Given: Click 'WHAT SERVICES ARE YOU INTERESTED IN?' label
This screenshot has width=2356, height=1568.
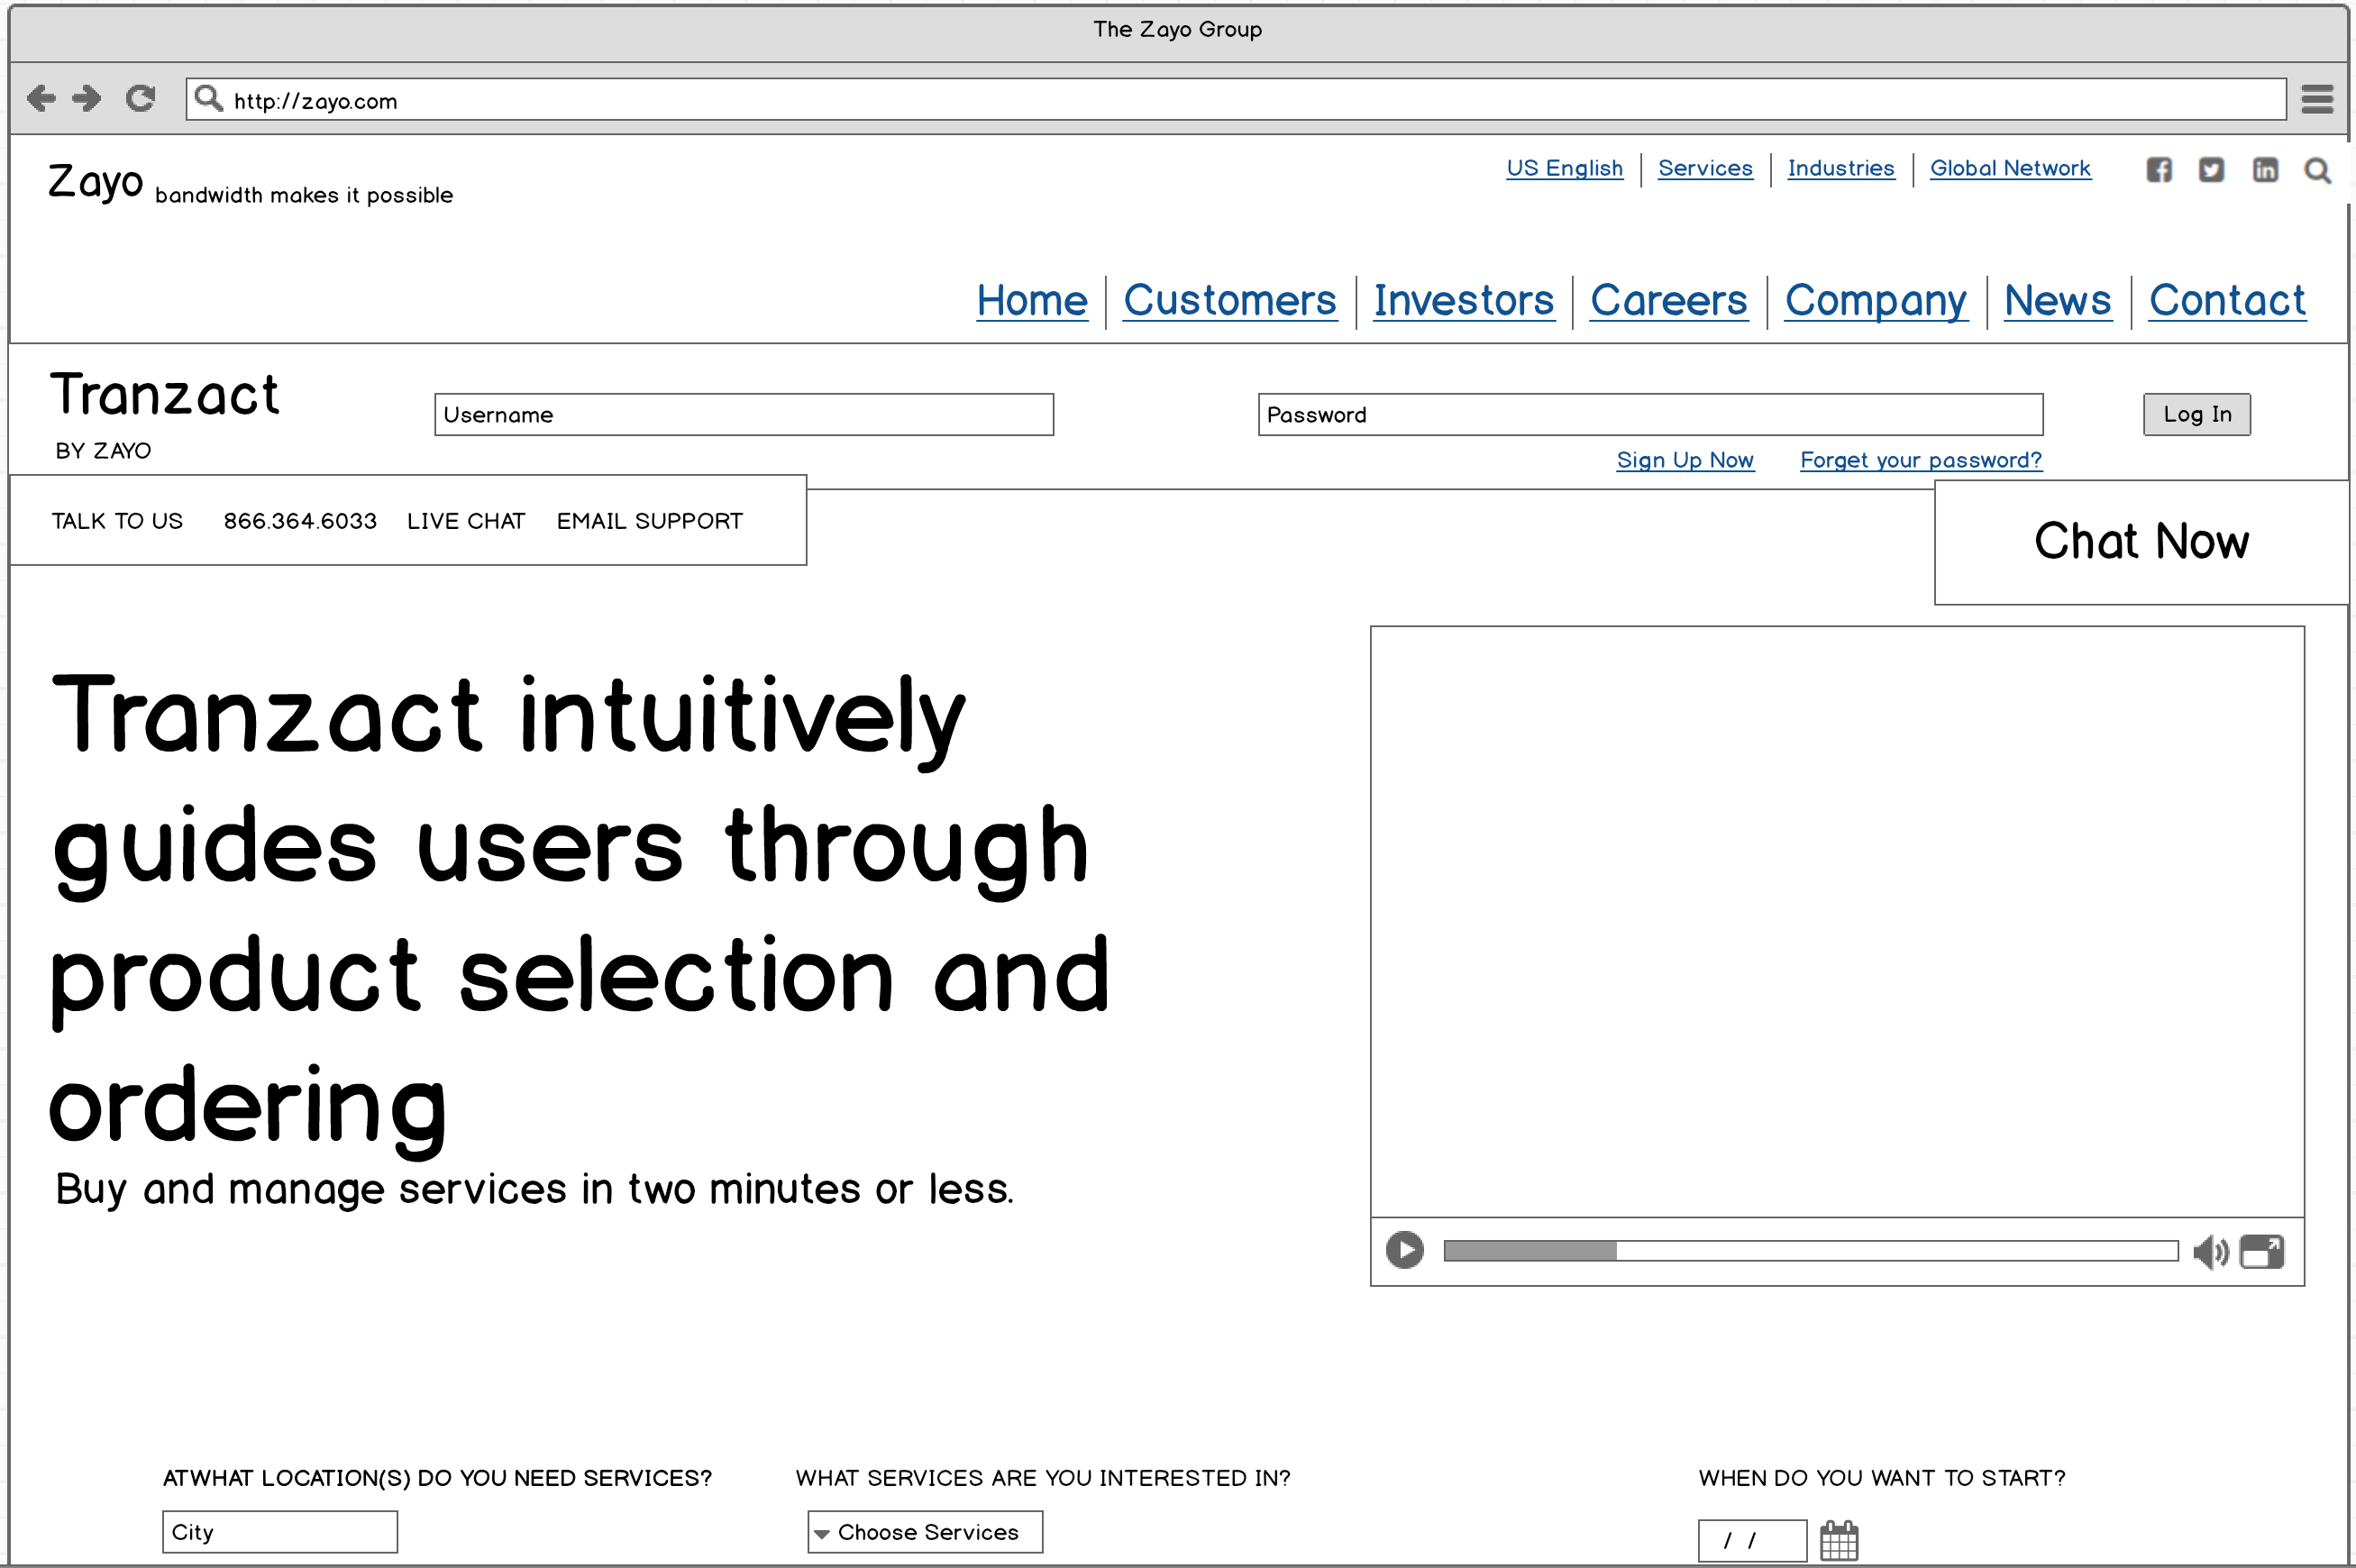Looking at the screenshot, I should pos(1043,1478).
